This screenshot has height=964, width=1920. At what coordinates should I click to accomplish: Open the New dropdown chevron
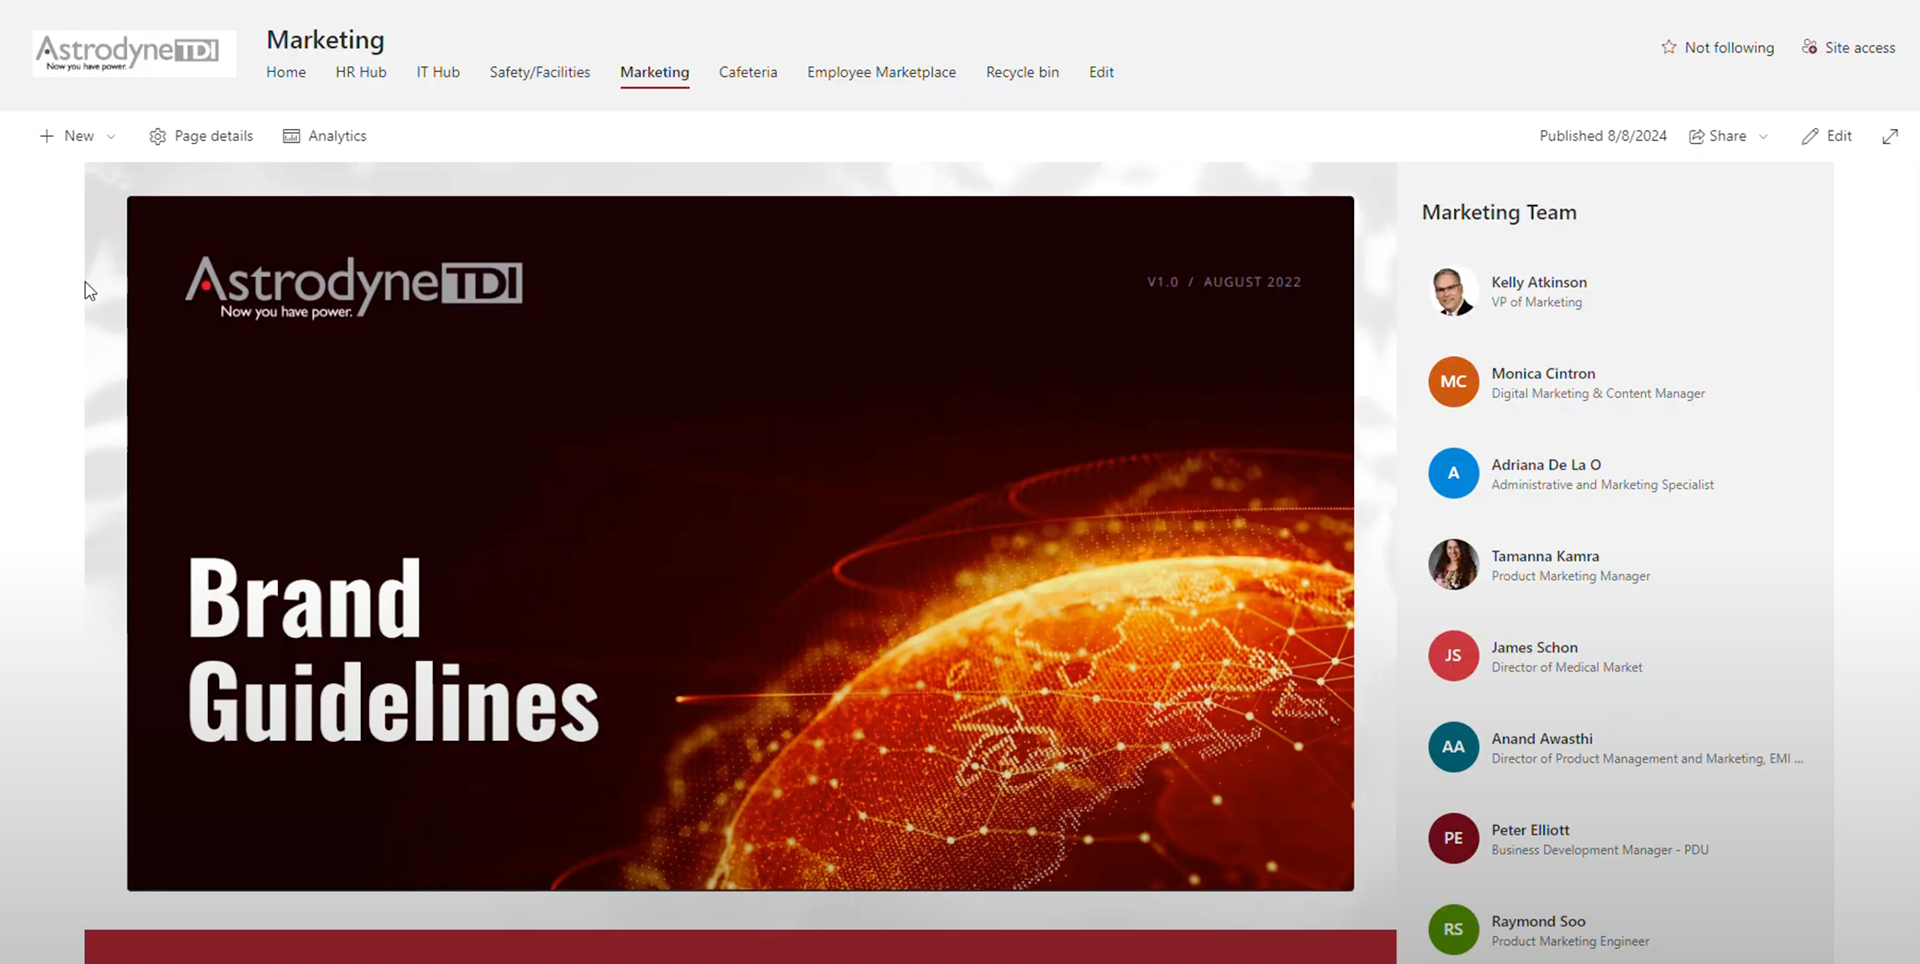click(x=111, y=136)
